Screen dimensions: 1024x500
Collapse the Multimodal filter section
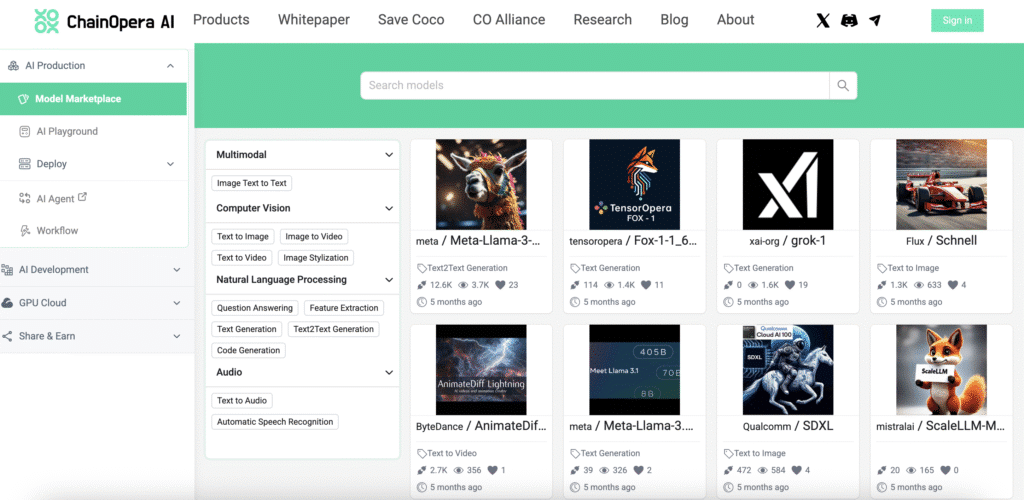point(389,155)
